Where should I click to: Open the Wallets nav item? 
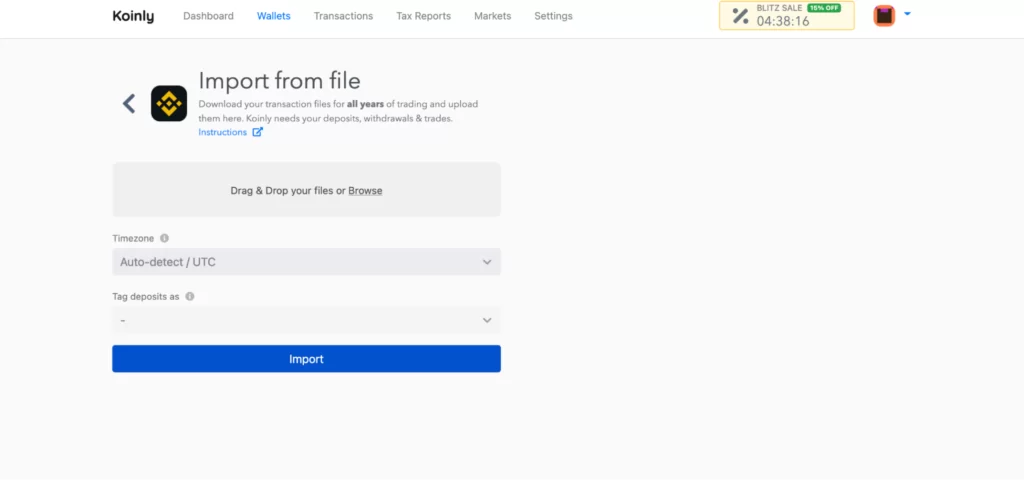(274, 16)
